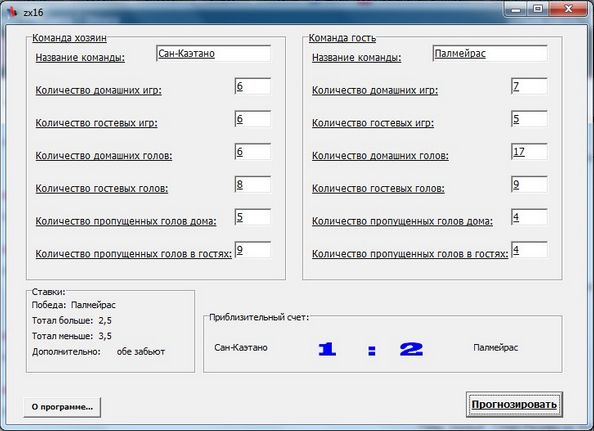Open the О программе... dialog button
Screen dimensions: 594x431
coord(62,407)
